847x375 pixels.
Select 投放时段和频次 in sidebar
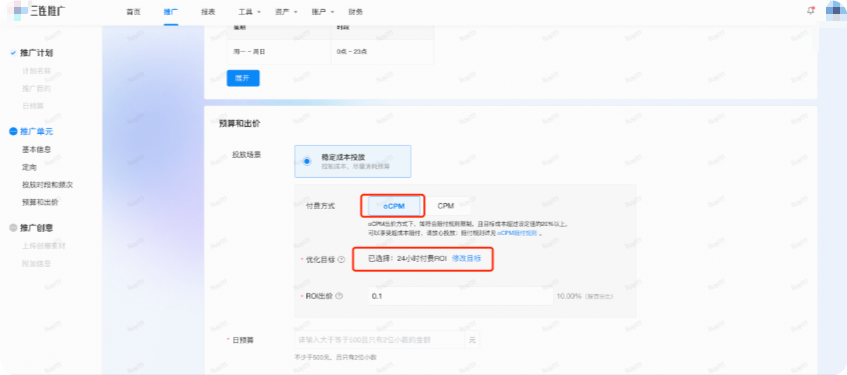coord(48,185)
